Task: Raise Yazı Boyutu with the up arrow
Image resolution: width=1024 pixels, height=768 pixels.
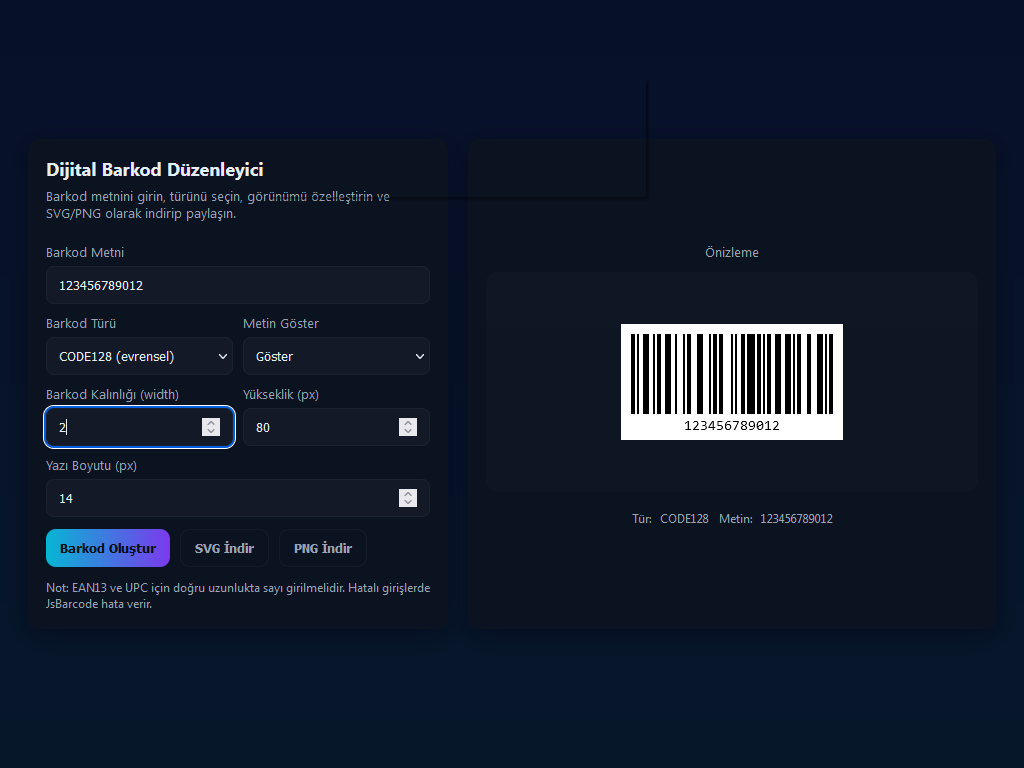Action: (x=408, y=493)
